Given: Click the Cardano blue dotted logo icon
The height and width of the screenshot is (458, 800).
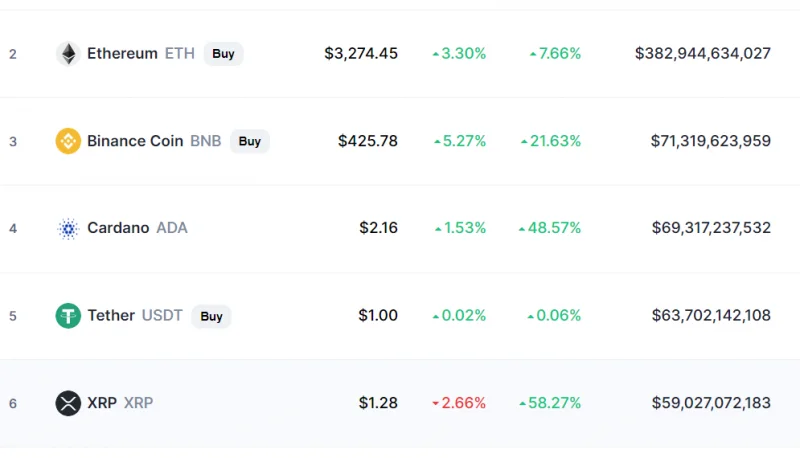Looking at the screenshot, I should tap(68, 228).
